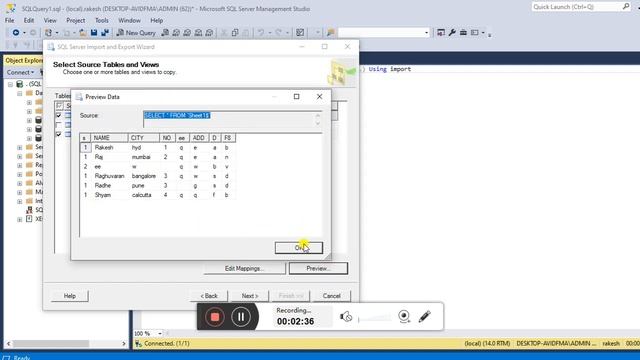Click the Next > wizard button

coord(250,296)
